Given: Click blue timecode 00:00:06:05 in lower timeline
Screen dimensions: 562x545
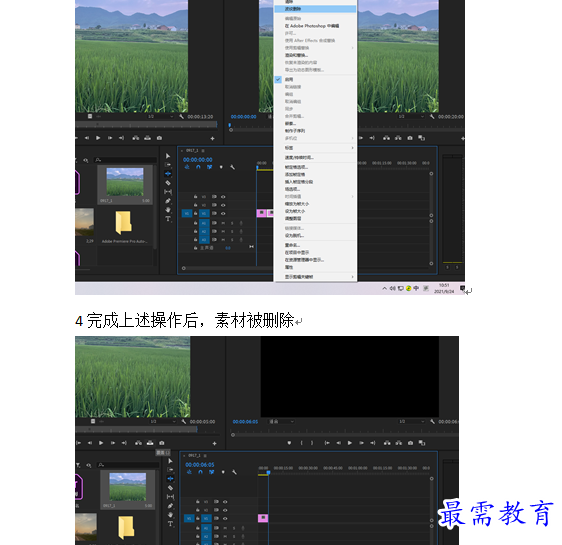Looking at the screenshot, I should 200,465.
